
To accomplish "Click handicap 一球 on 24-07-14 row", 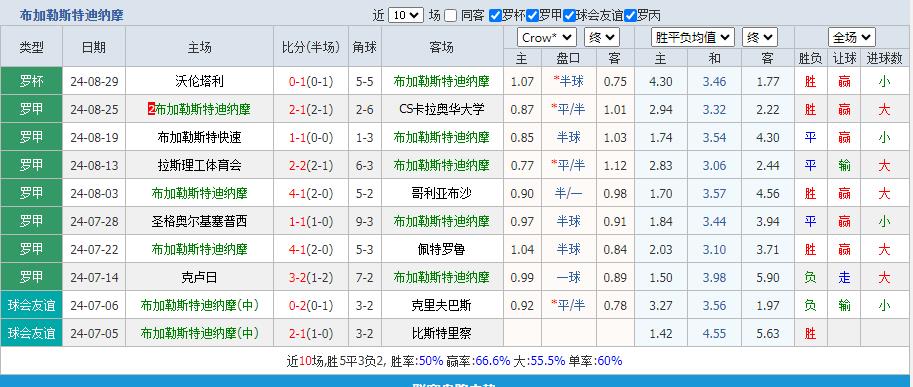I will click(568, 278).
